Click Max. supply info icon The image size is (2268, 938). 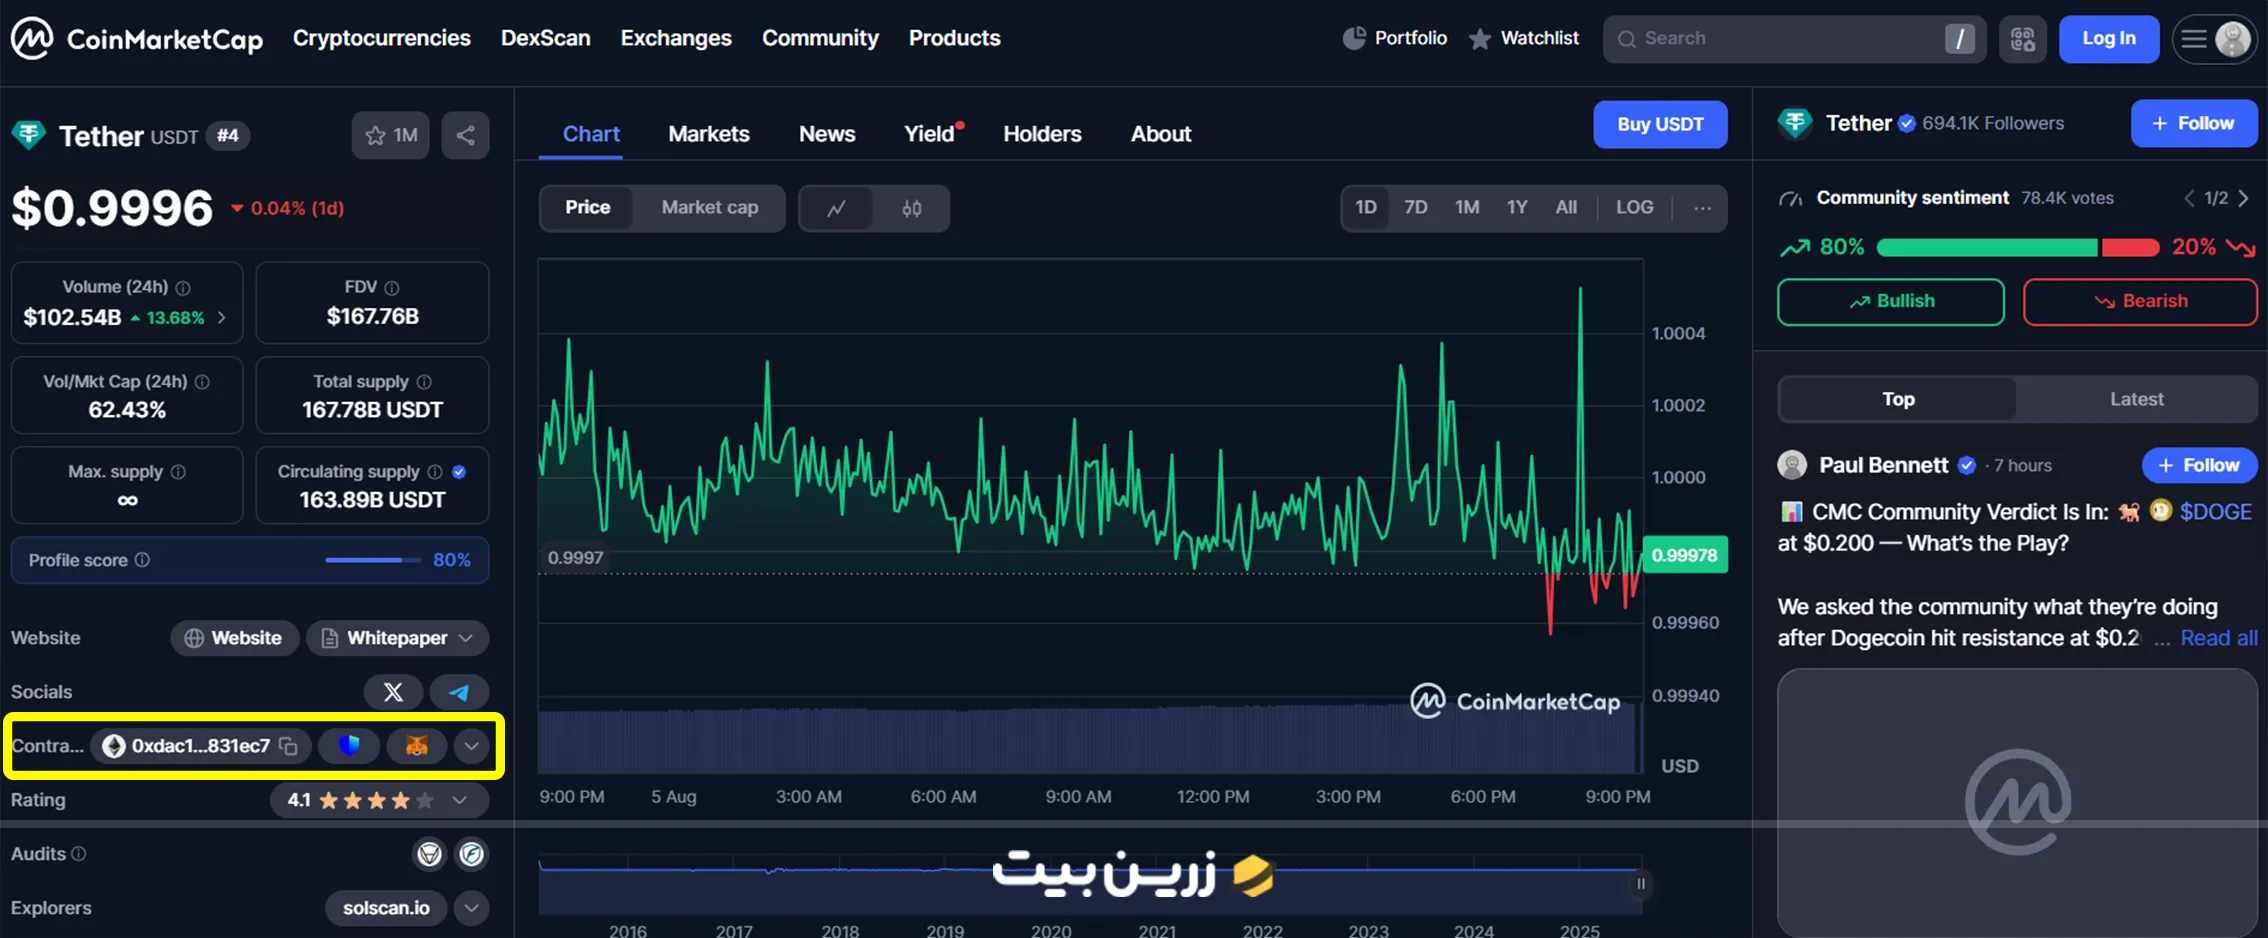178,472
